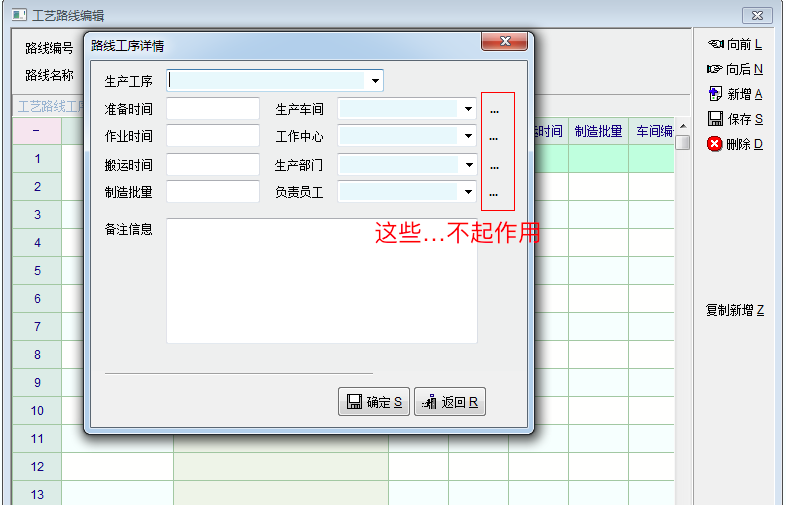Click into the 准备时间 input field
The width and height of the screenshot is (786, 505).
(213, 109)
